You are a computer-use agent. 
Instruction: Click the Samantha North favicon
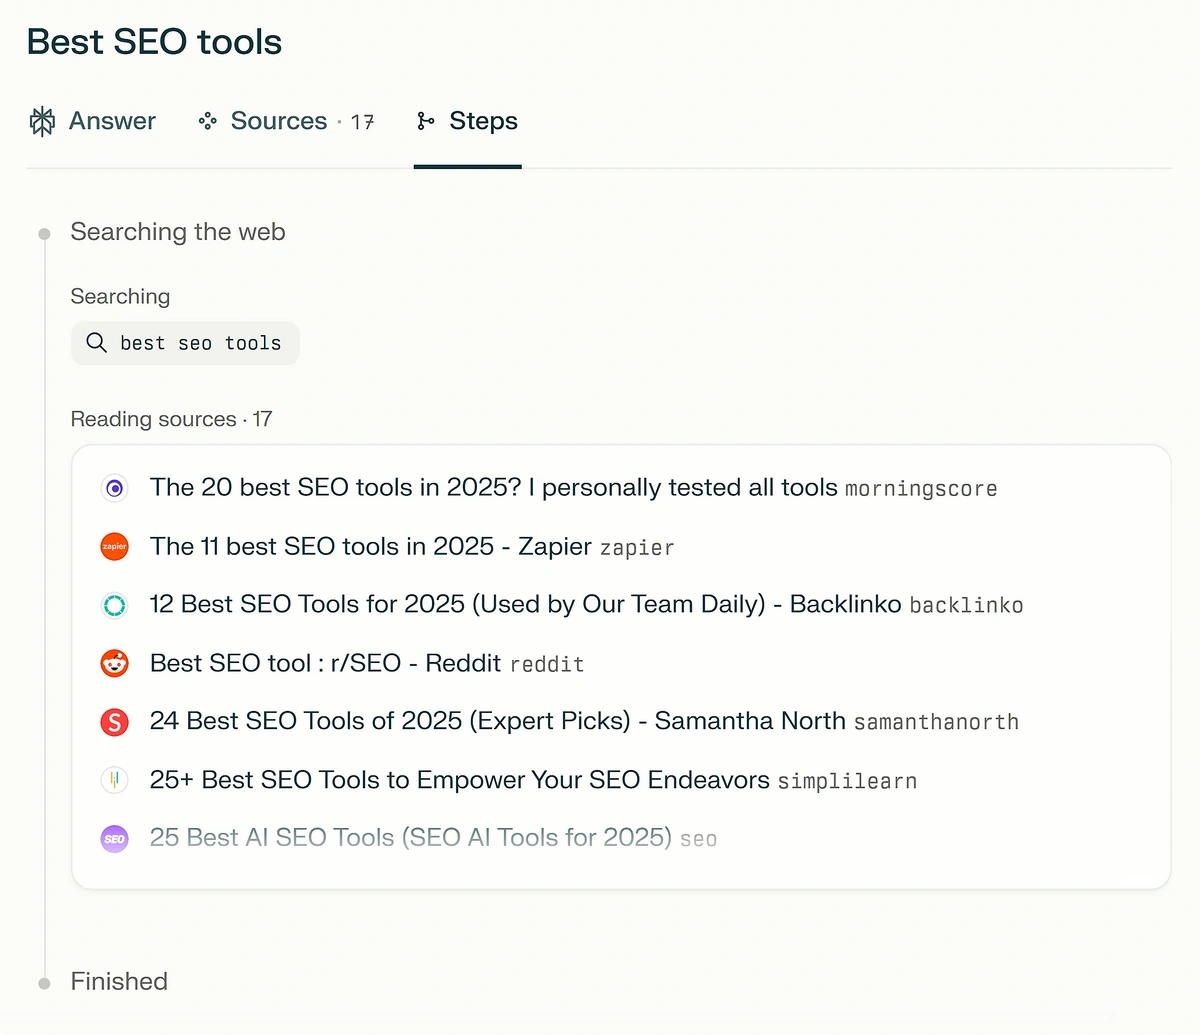[115, 721]
